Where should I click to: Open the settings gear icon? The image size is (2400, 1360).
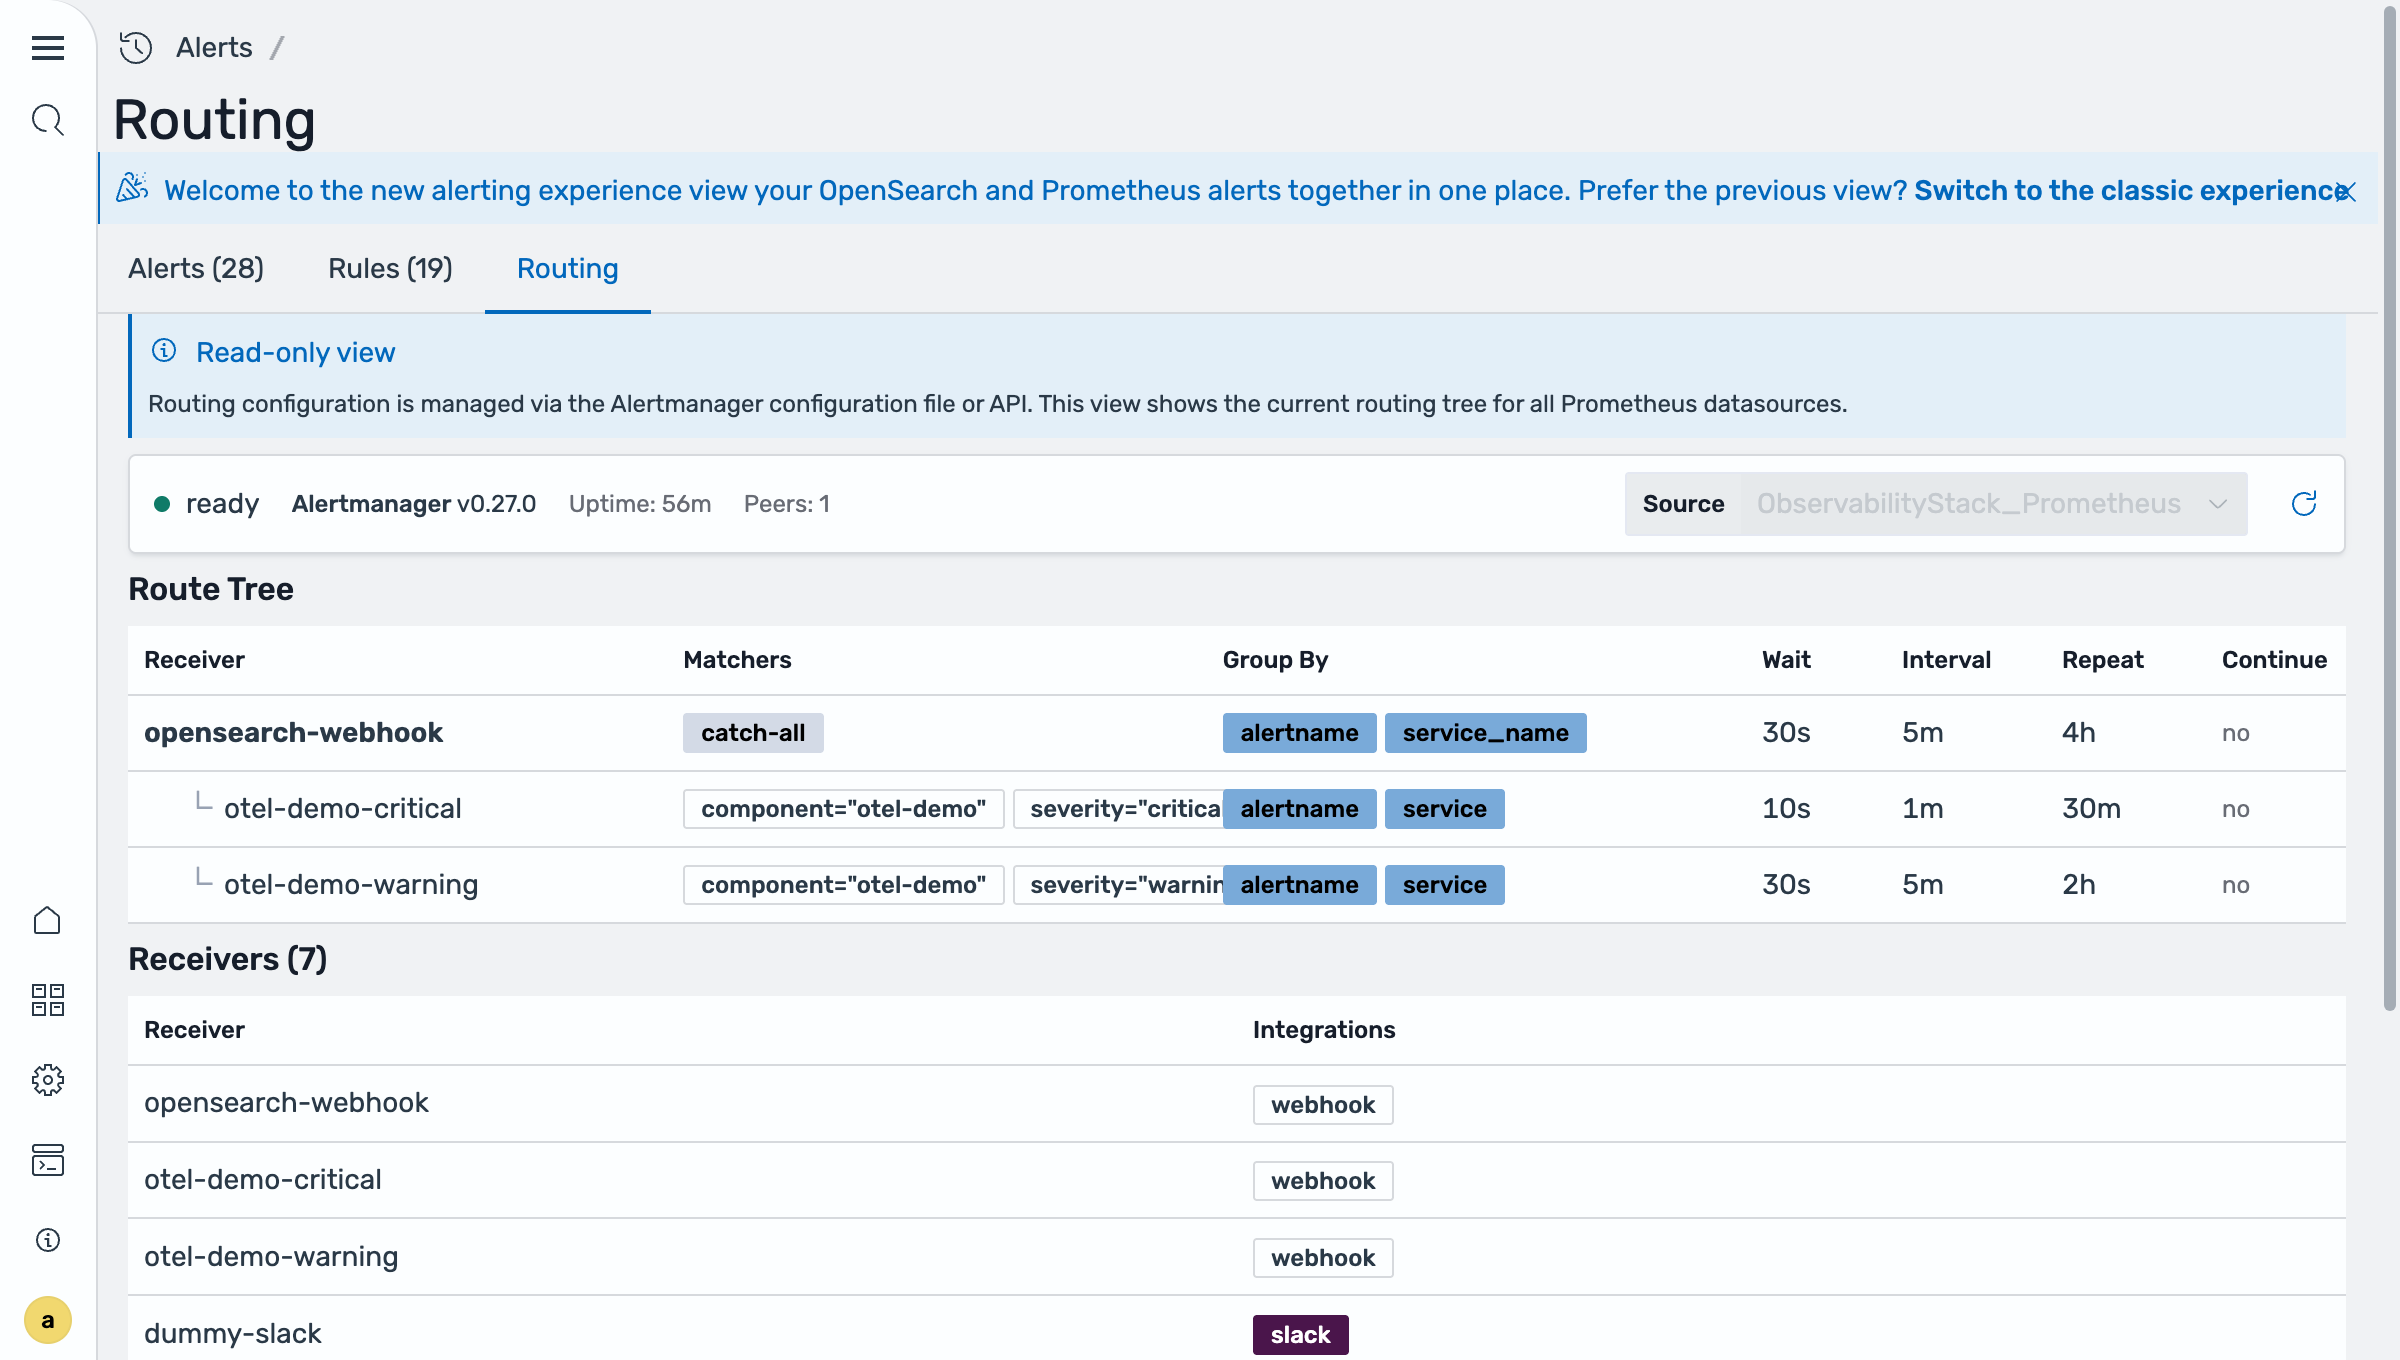click(x=47, y=1080)
